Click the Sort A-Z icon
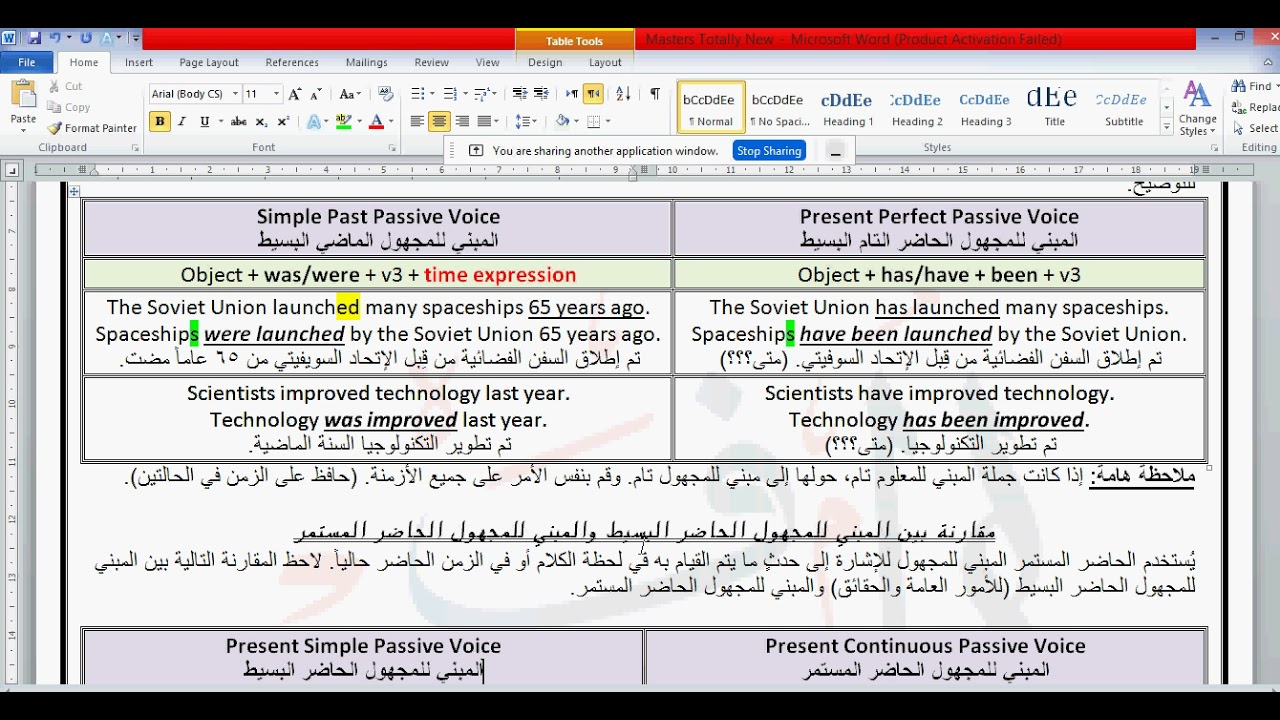This screenshot has width=1280, height=720. (x=623, y=94)
